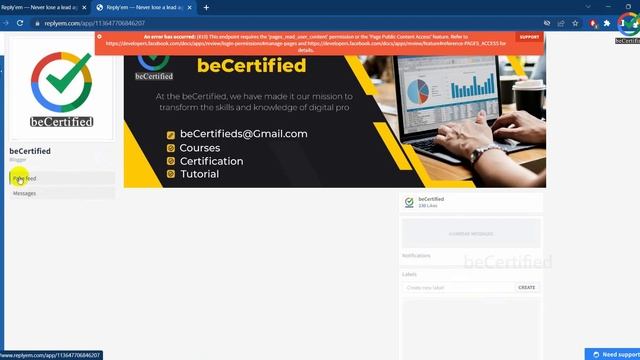This screenshot has width=640, height=360.
Task: Click the SUPPORT button on error banner
Action: coord(529,37)
